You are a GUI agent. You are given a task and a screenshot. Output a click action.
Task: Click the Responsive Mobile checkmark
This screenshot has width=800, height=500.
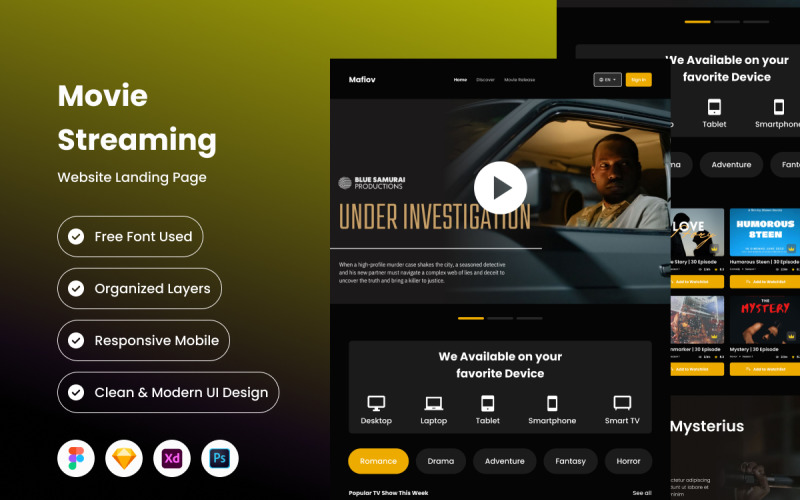point(76,341)
